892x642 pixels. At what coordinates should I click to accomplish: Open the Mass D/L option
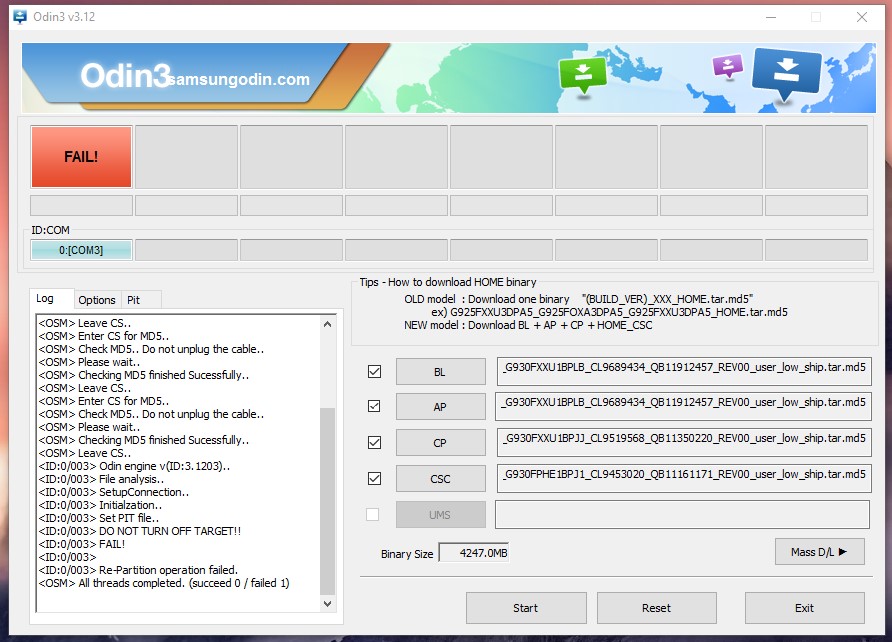pyautogui.click(x=819, y=552)
